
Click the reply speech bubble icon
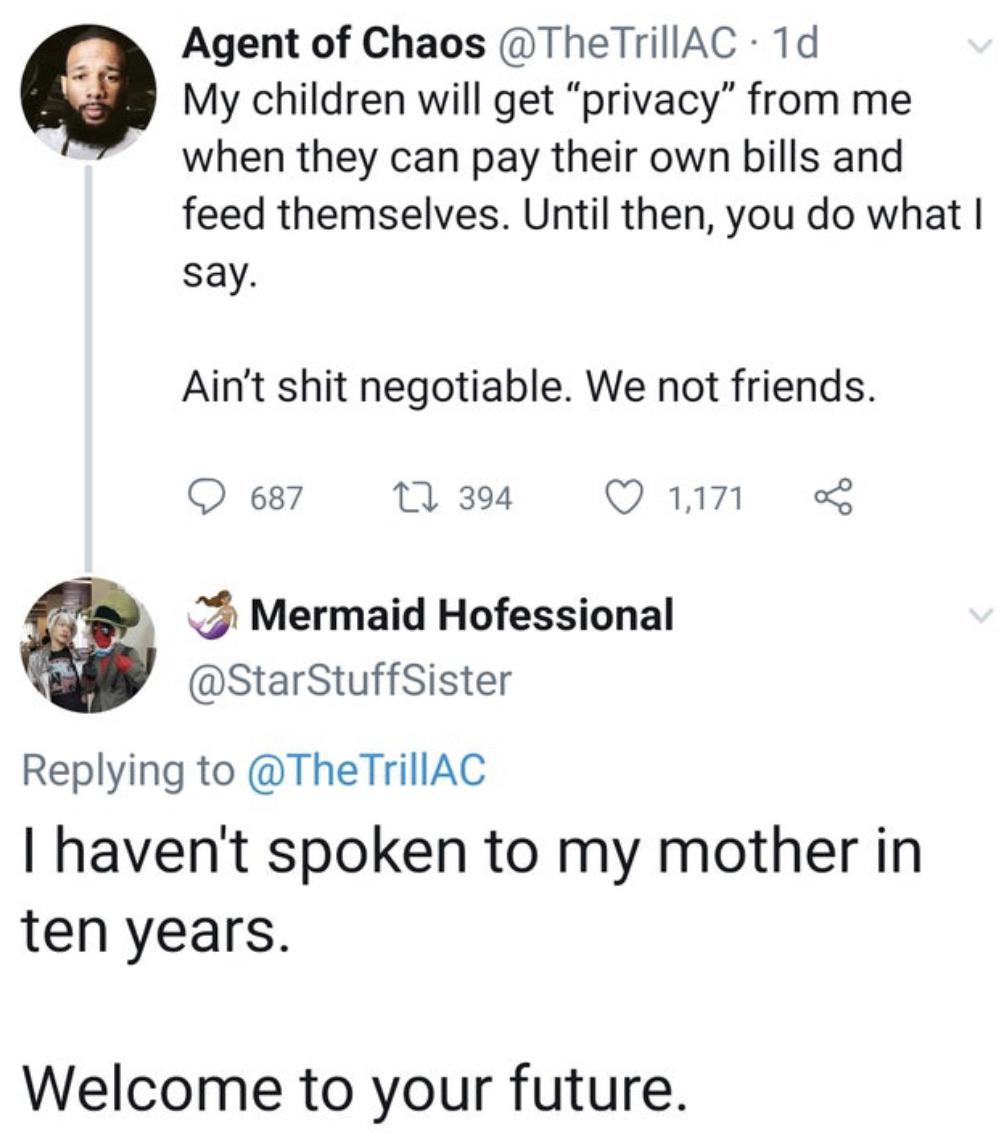[204, 496]
